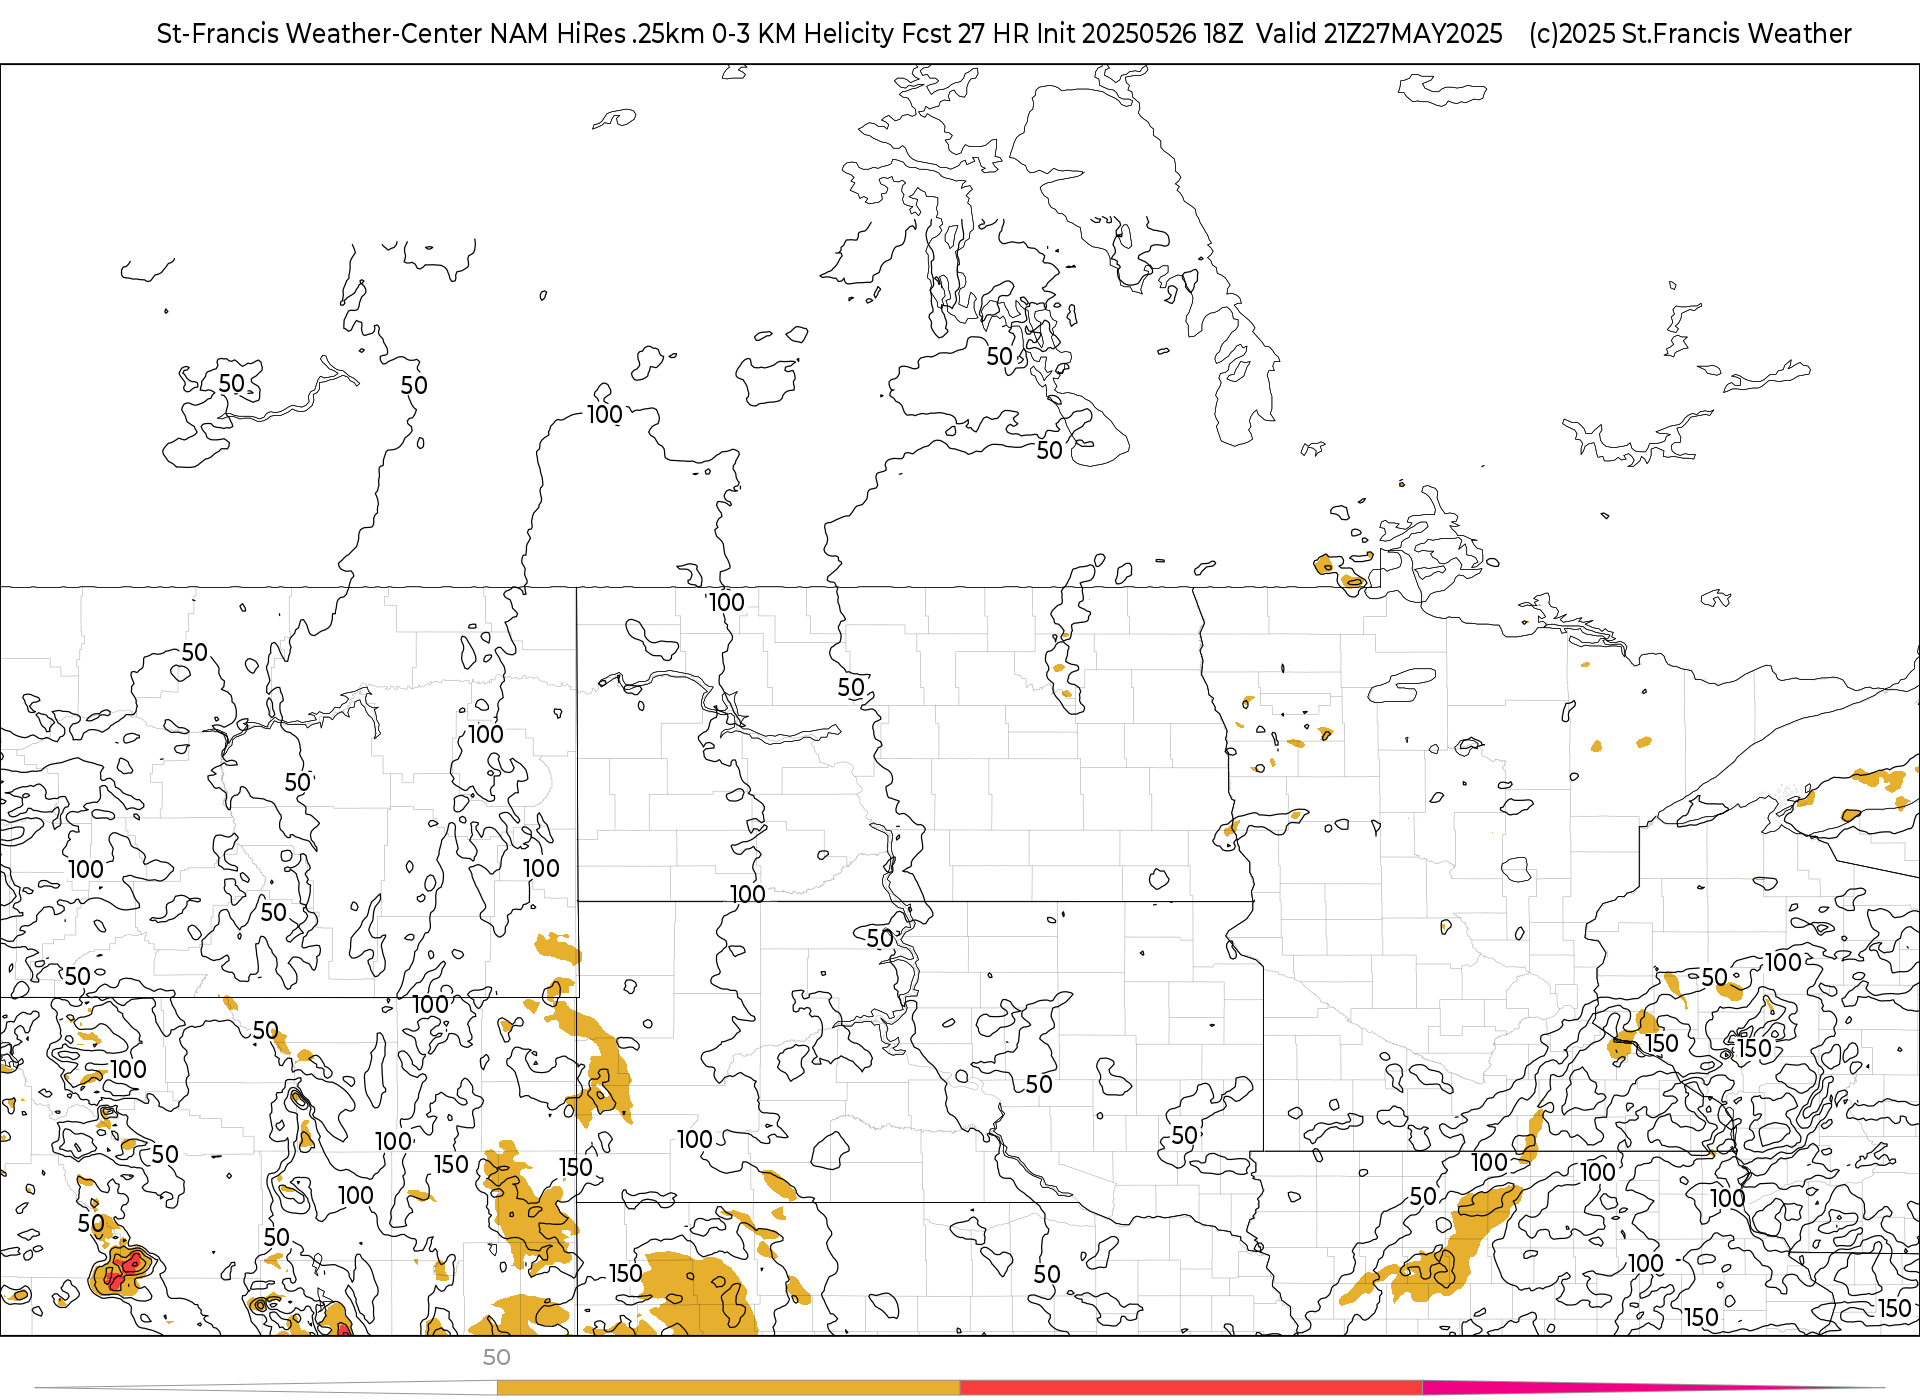The width and height of the screenshot is (1920, 1400).
Task: Click the orange segment of the color bar
Action: click(728, 1387)
